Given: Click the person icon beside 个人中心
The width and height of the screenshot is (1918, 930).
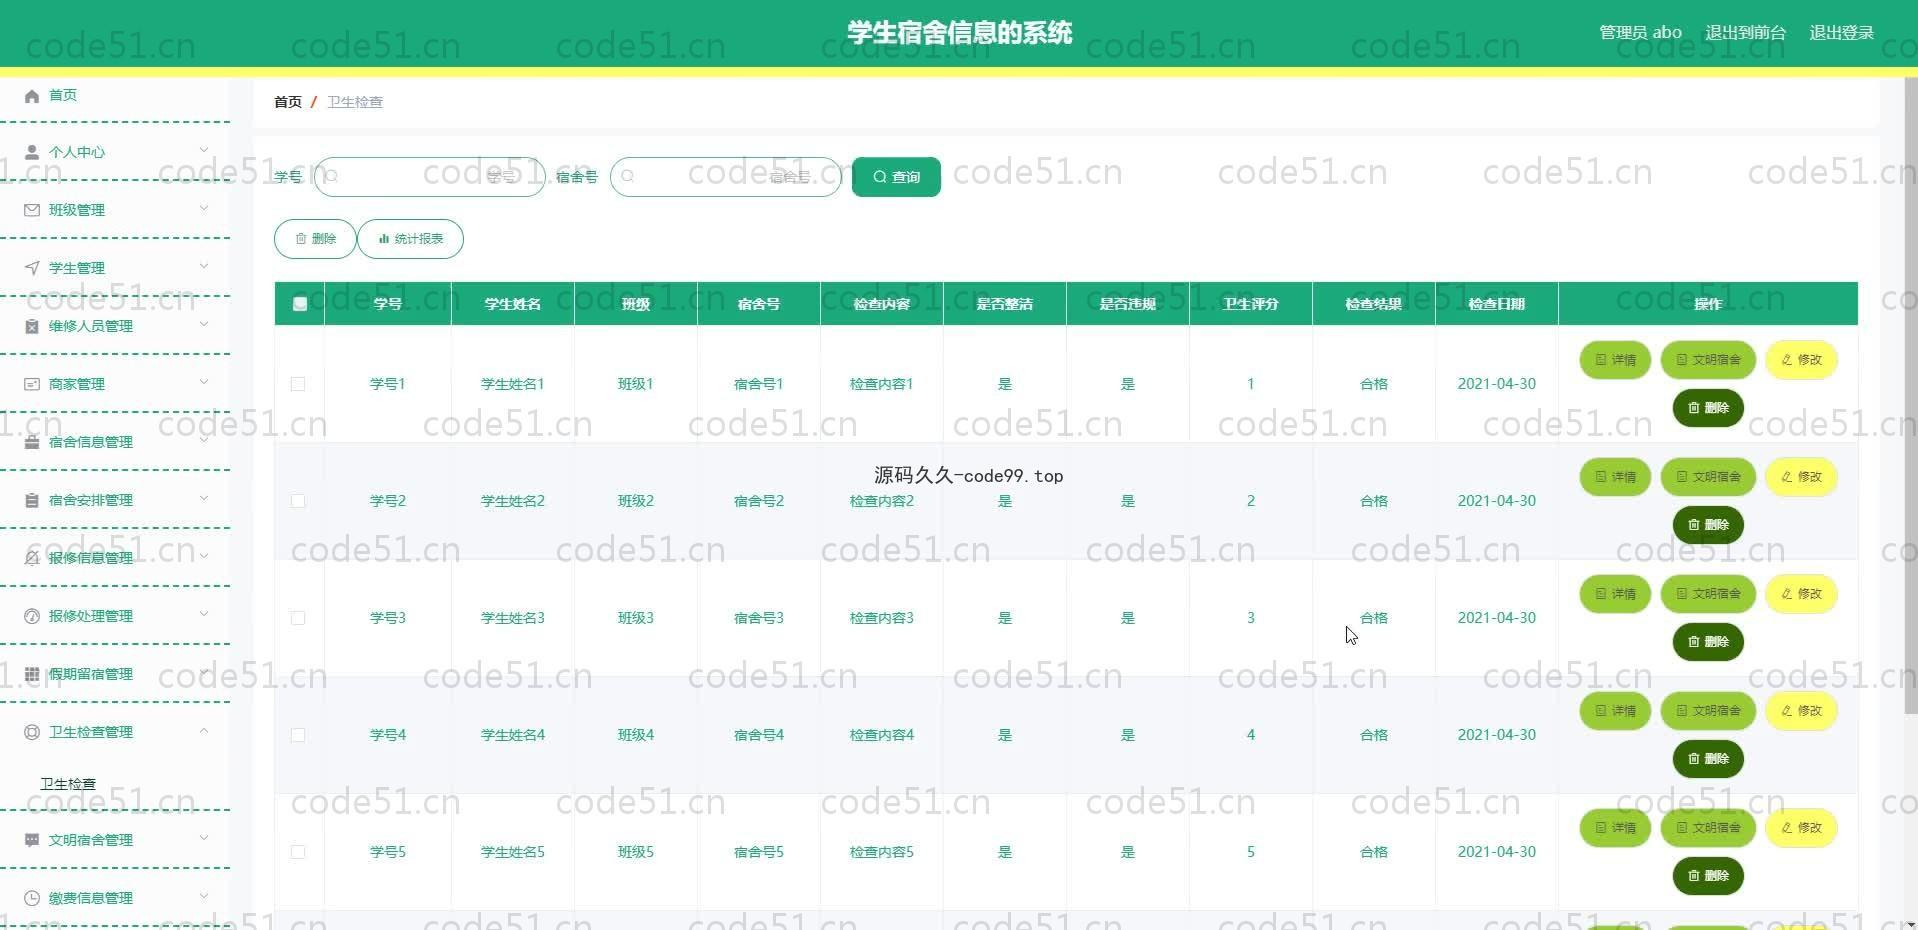Looking at the screenshot, I should coord(32,152).
